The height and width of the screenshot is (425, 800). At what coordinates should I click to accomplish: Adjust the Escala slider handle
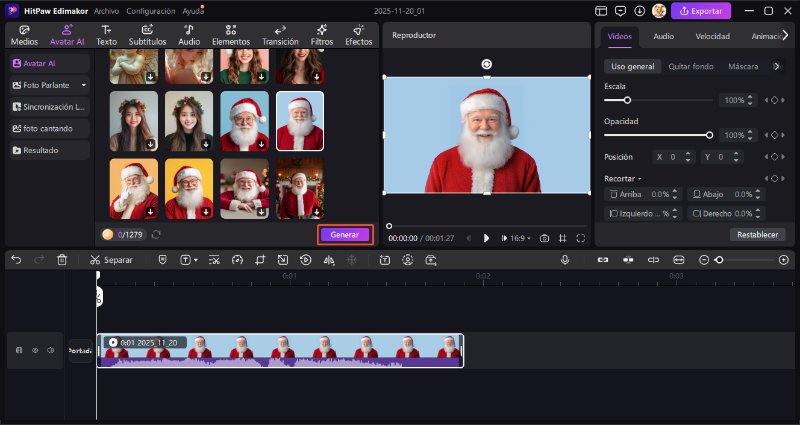[x=627, y=100]
